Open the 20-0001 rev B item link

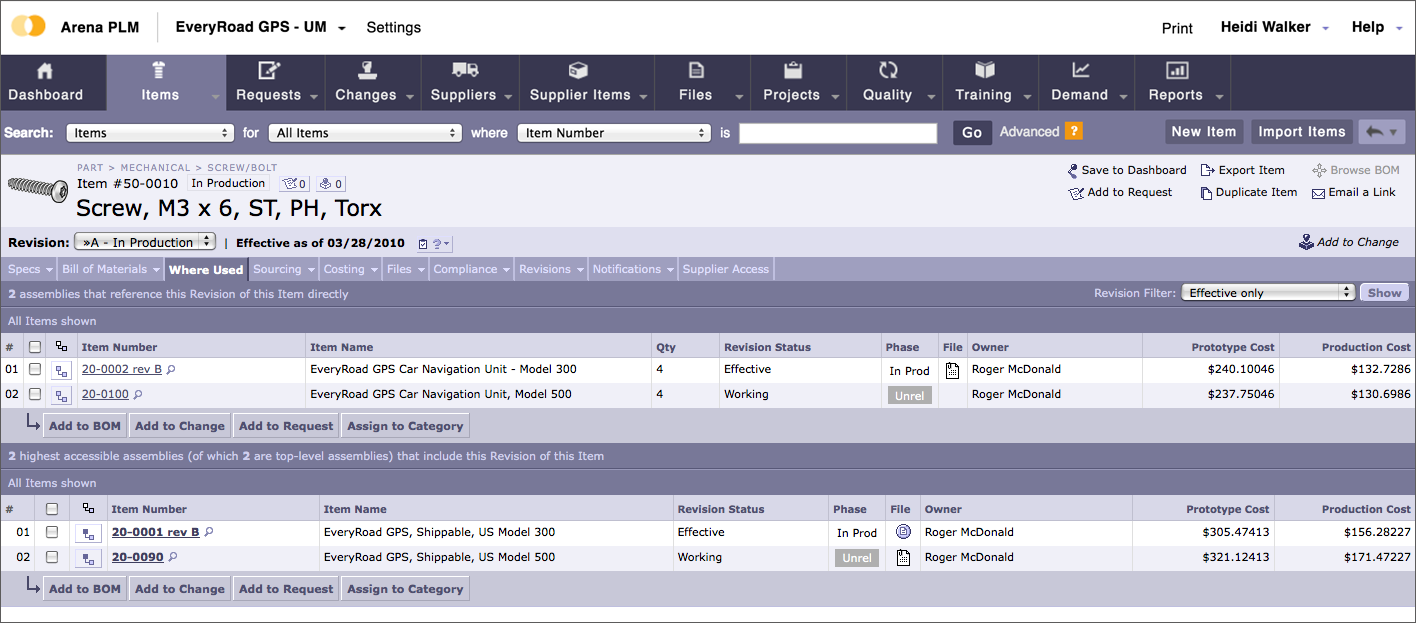(x=155, y=532)
